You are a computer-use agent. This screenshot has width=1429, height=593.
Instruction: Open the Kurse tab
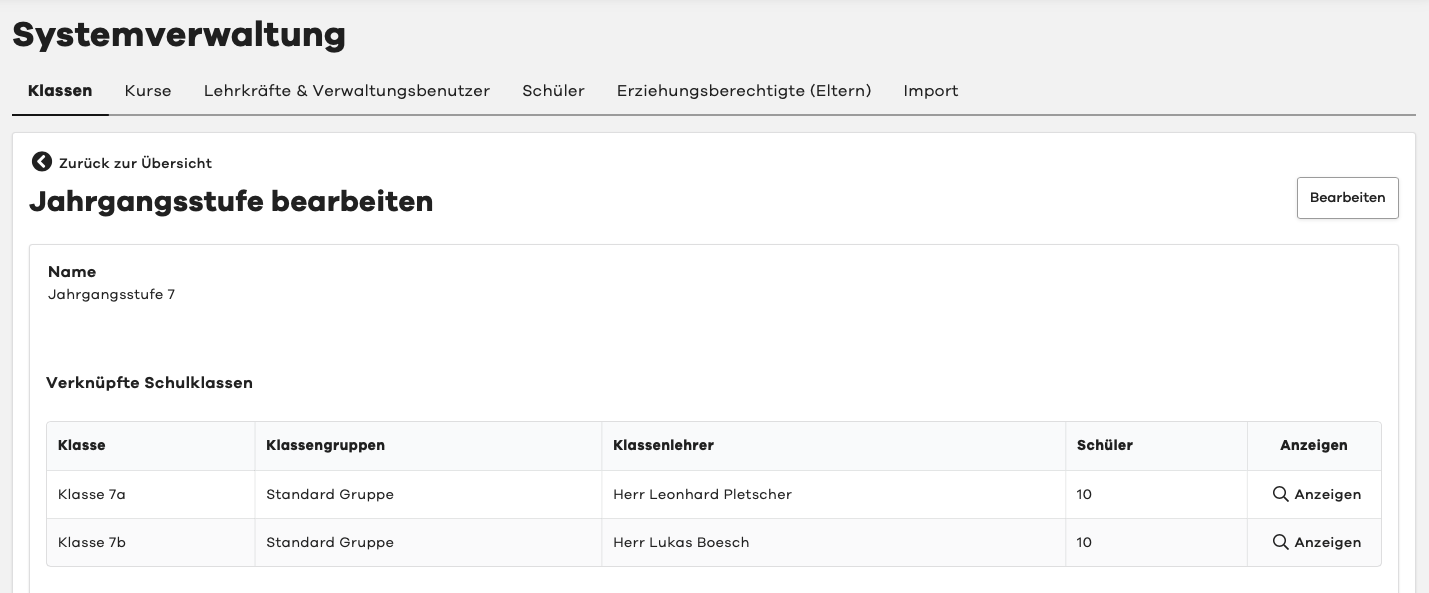click(148, 91)
